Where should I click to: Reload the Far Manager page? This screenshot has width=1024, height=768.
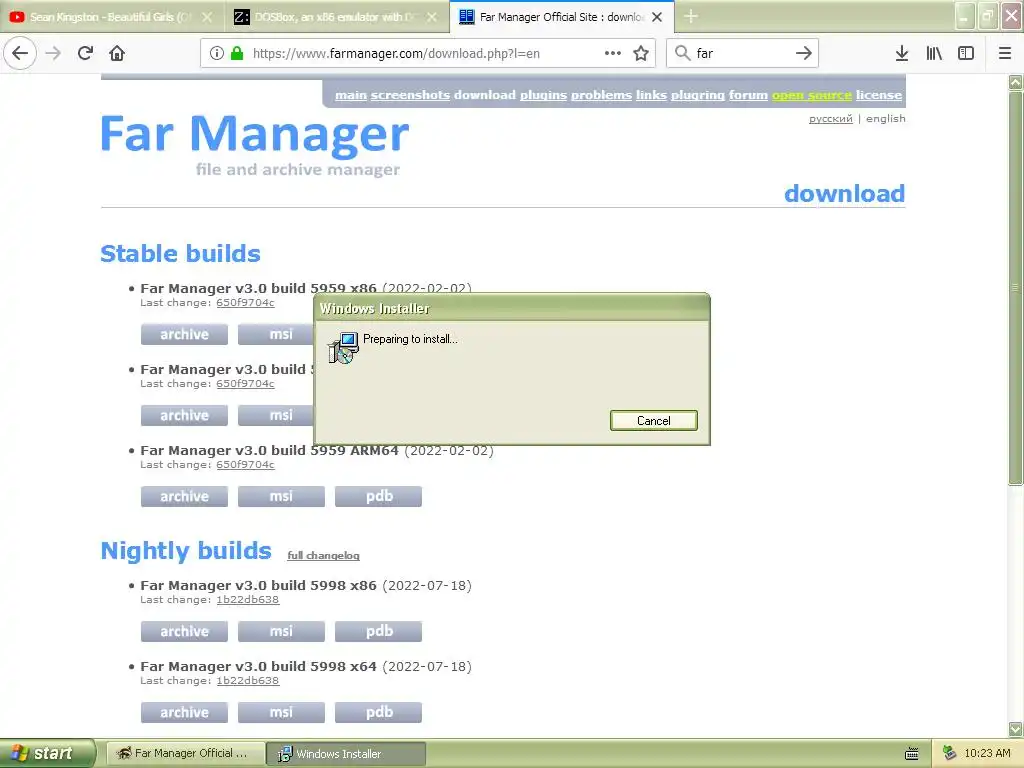pyautogui.click(x=85, y=53)
